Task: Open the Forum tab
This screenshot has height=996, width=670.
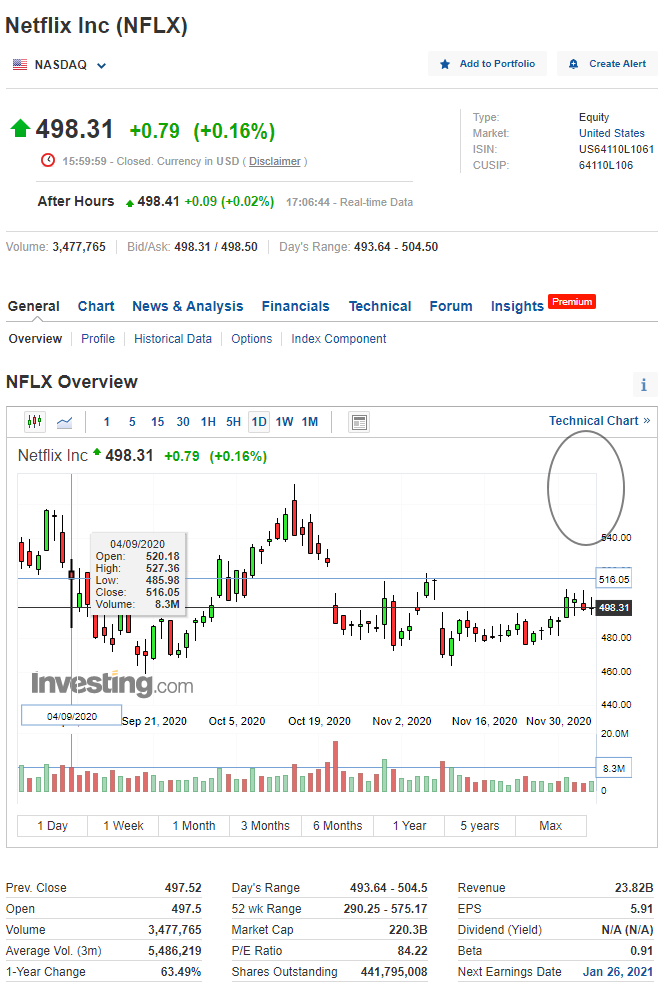Action: coord(451,306)
